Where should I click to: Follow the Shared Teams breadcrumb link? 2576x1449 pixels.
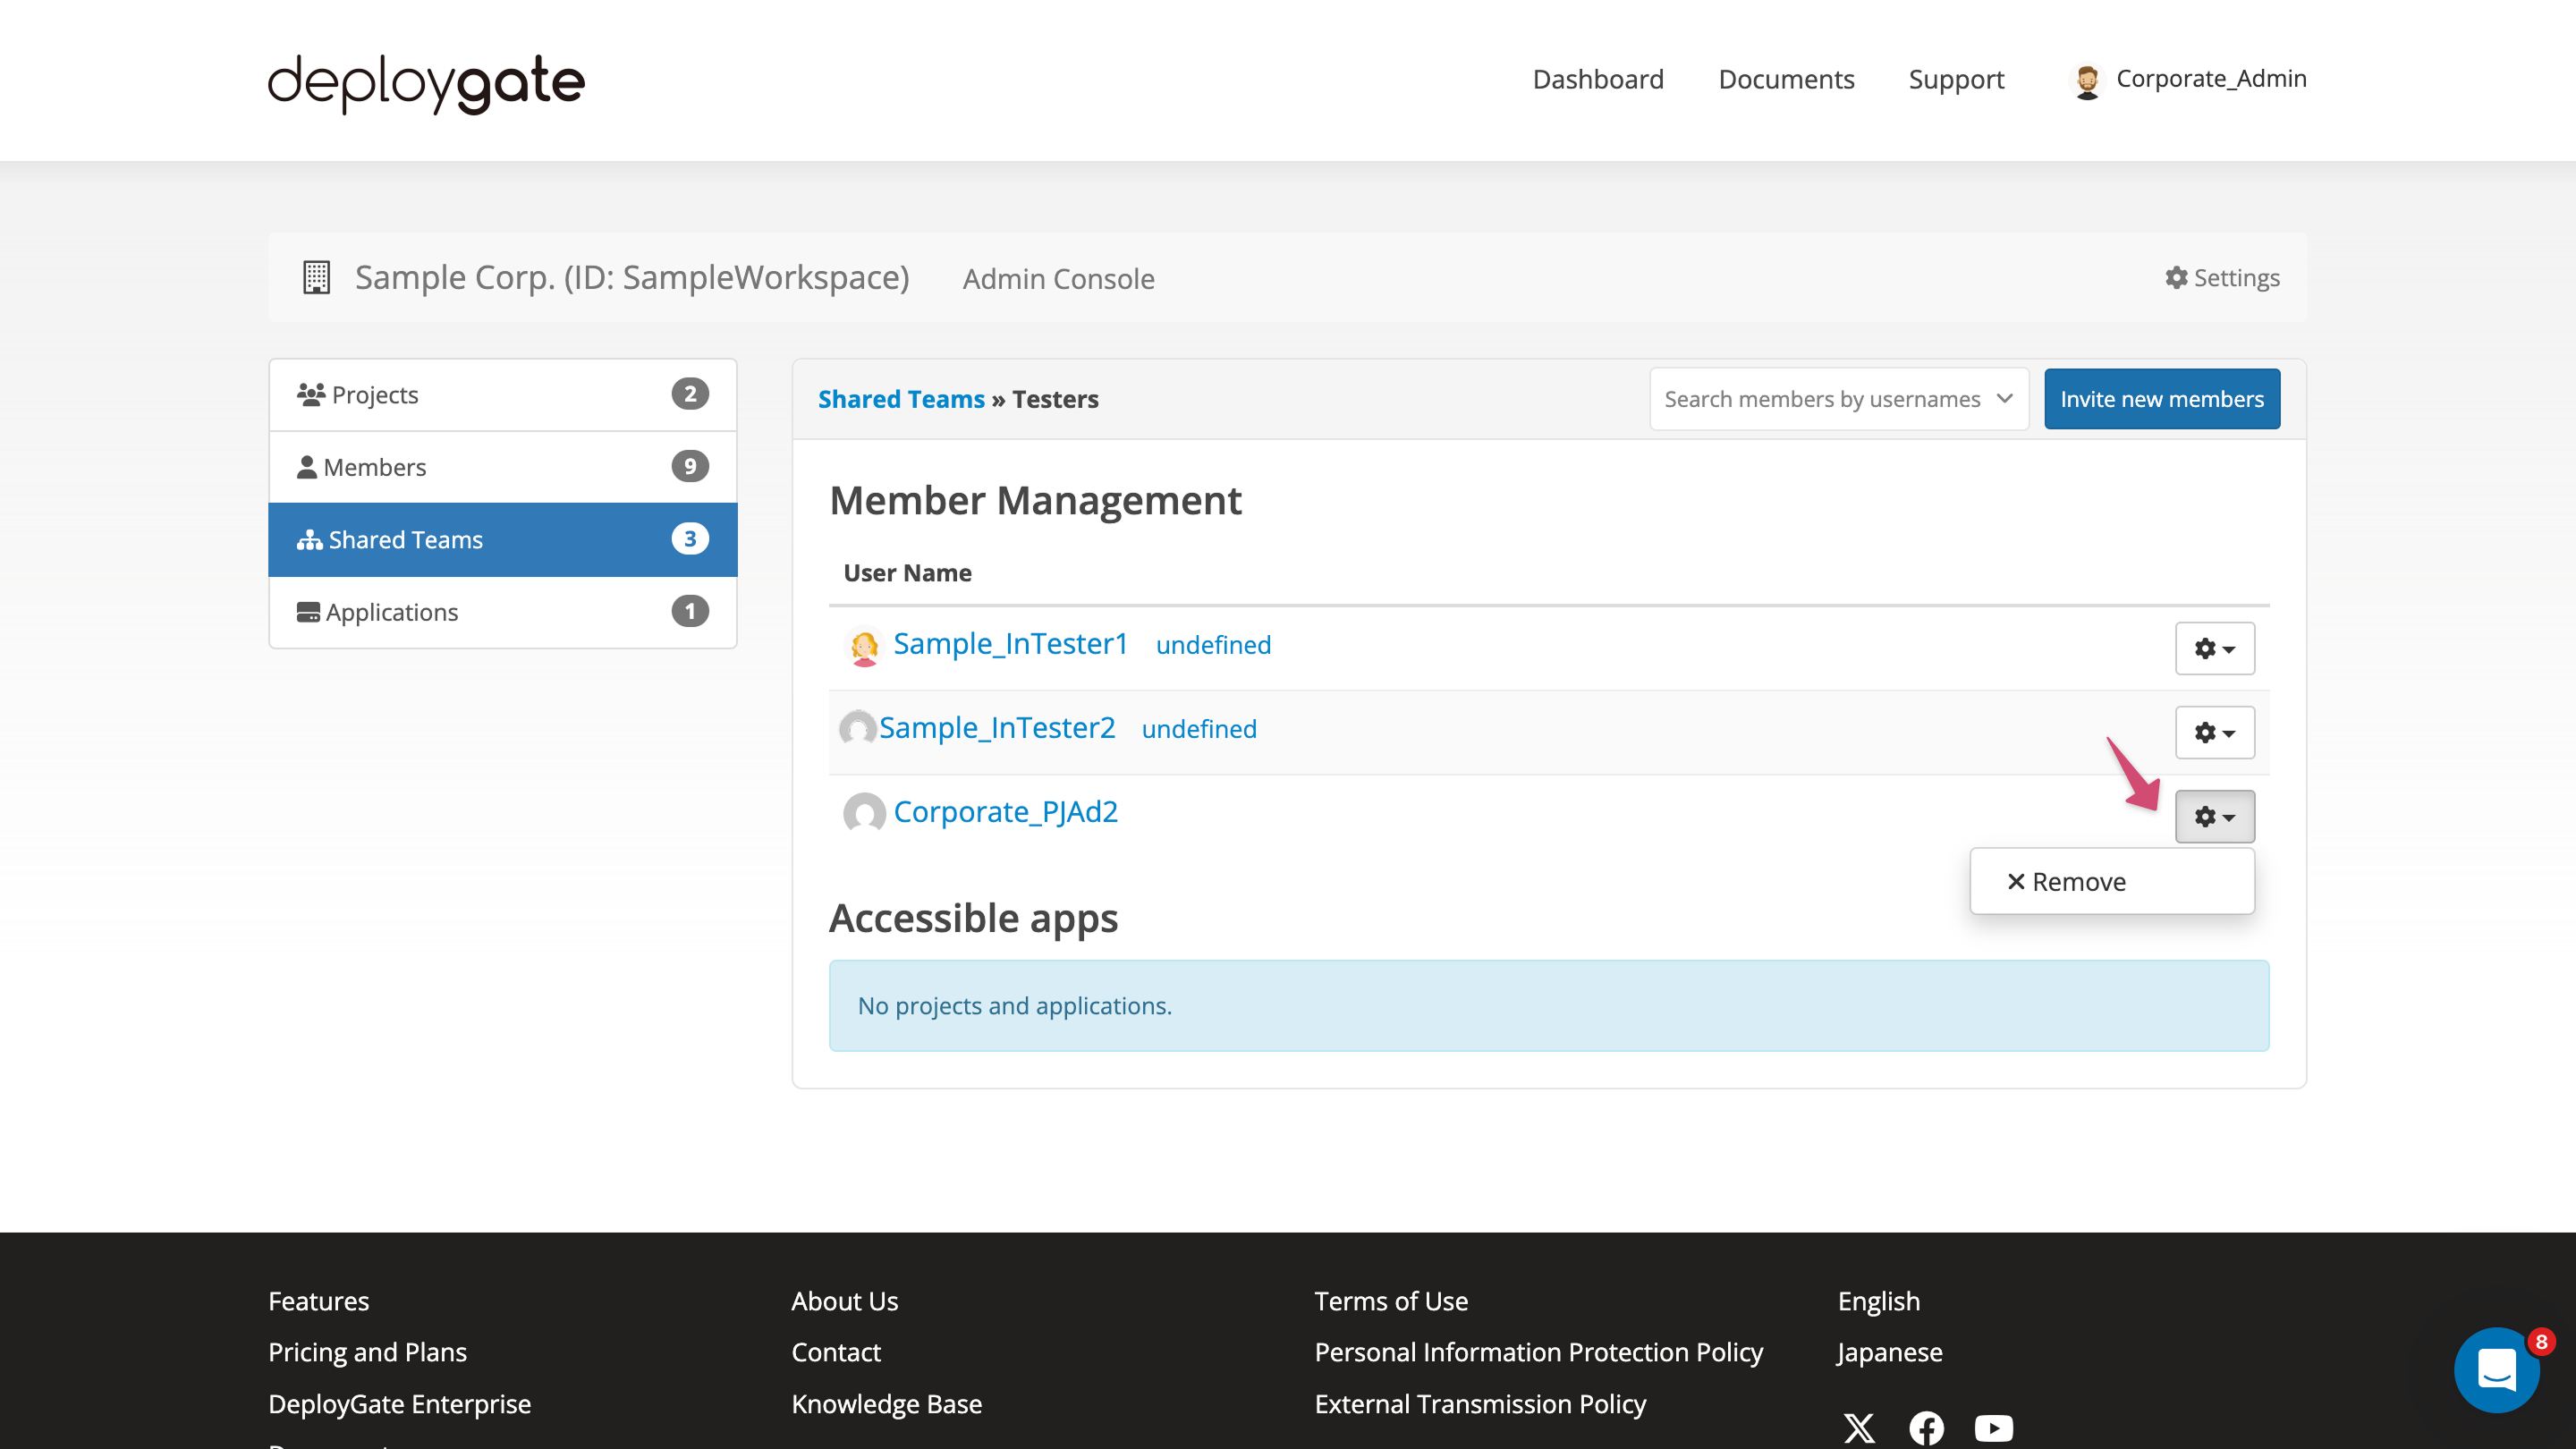pos(901,398)
